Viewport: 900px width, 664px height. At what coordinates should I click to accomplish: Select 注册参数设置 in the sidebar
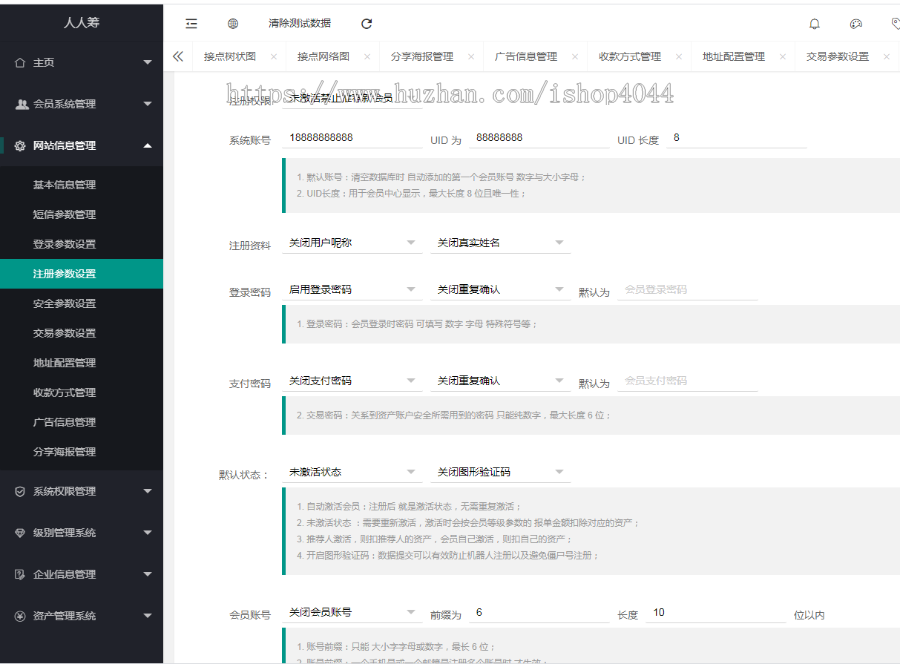coord(82,274)
